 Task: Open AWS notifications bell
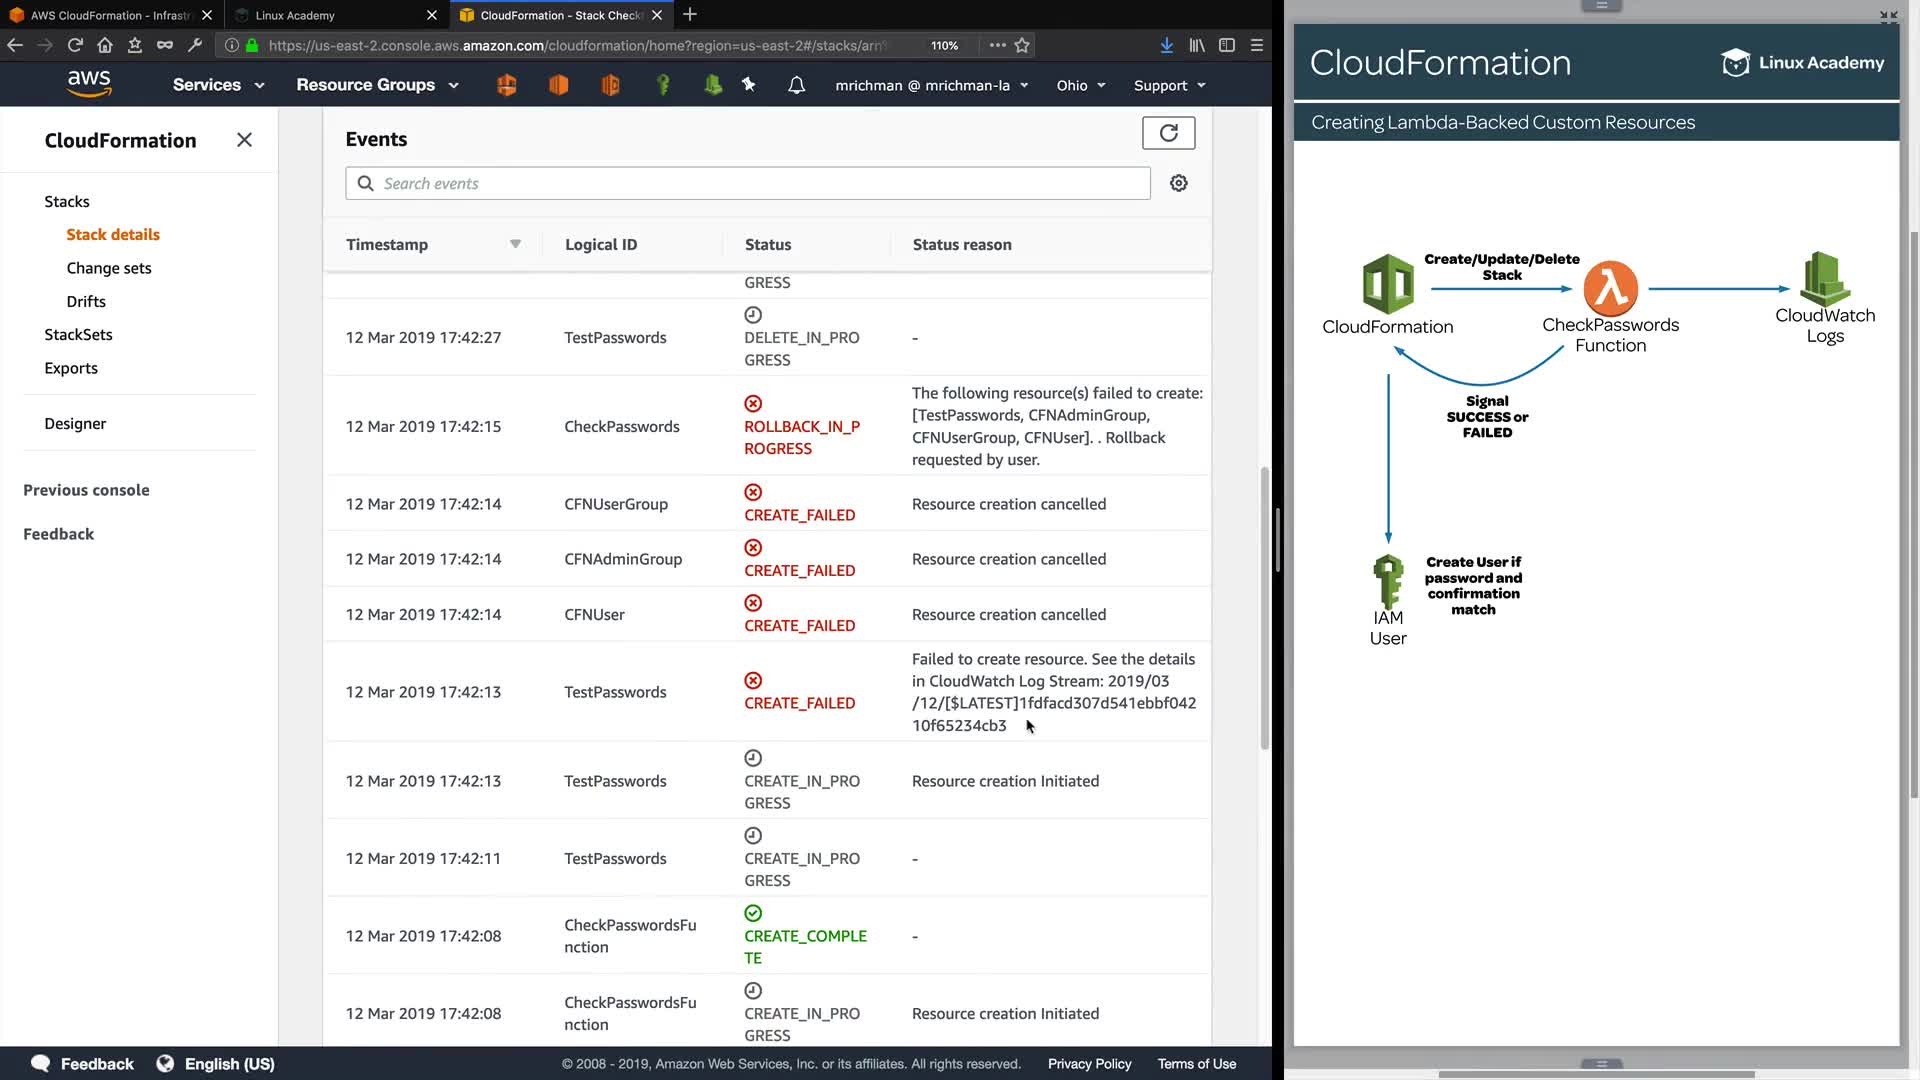click(x=796, y=85)
